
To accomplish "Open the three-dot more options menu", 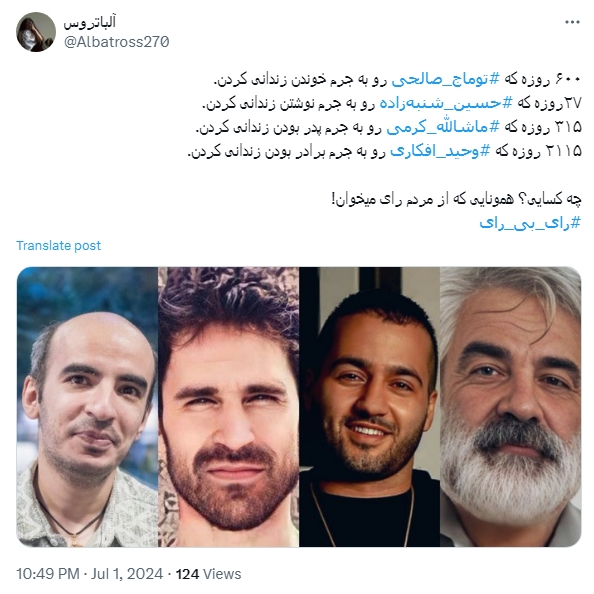I will (x=572, y=22).
